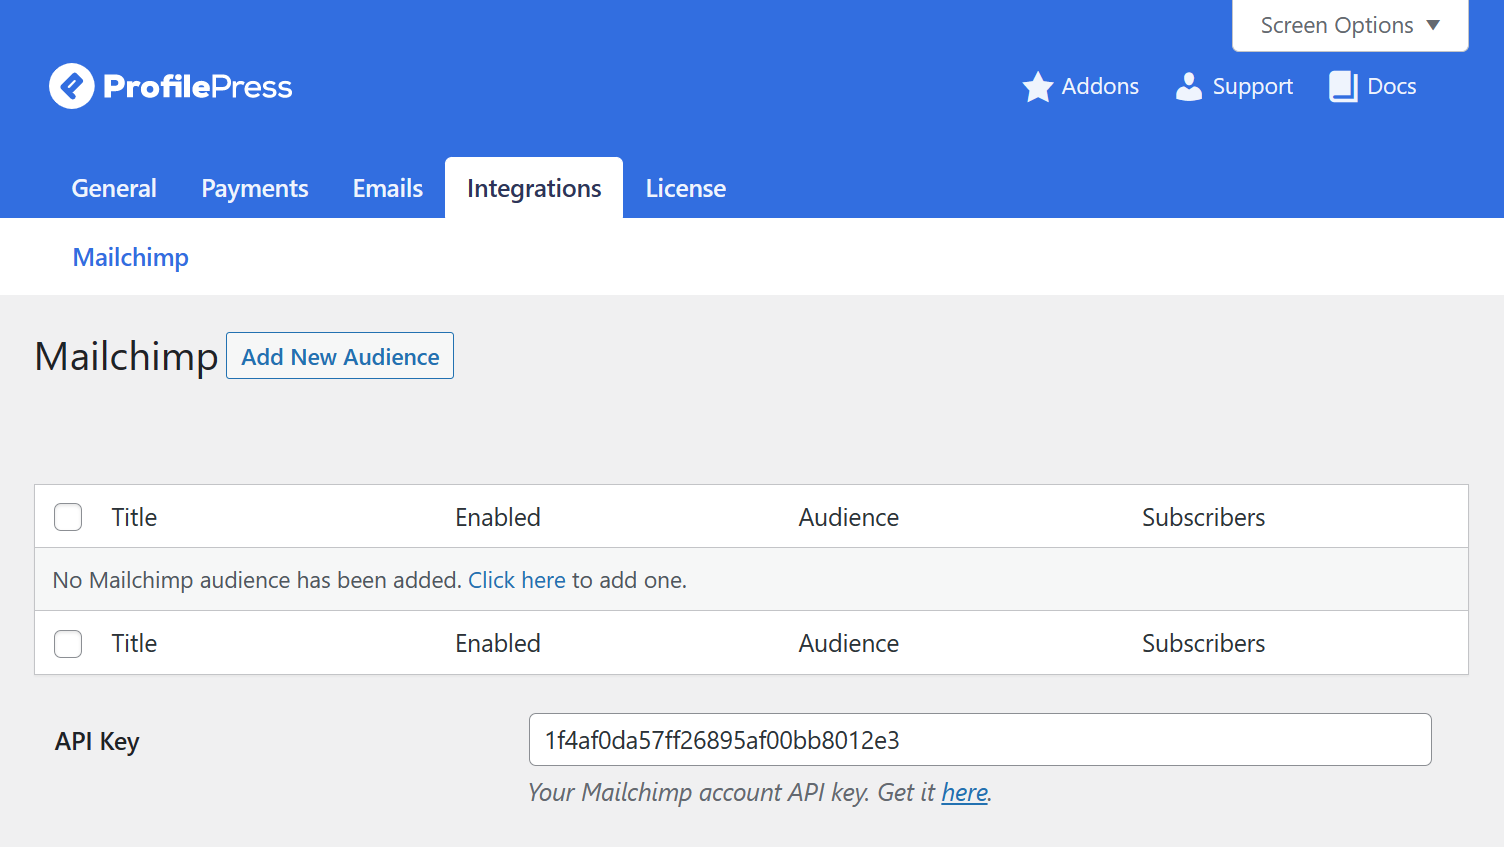
Task: Click the Subscribers column header at top
Action: click(x=1204, y=517)
